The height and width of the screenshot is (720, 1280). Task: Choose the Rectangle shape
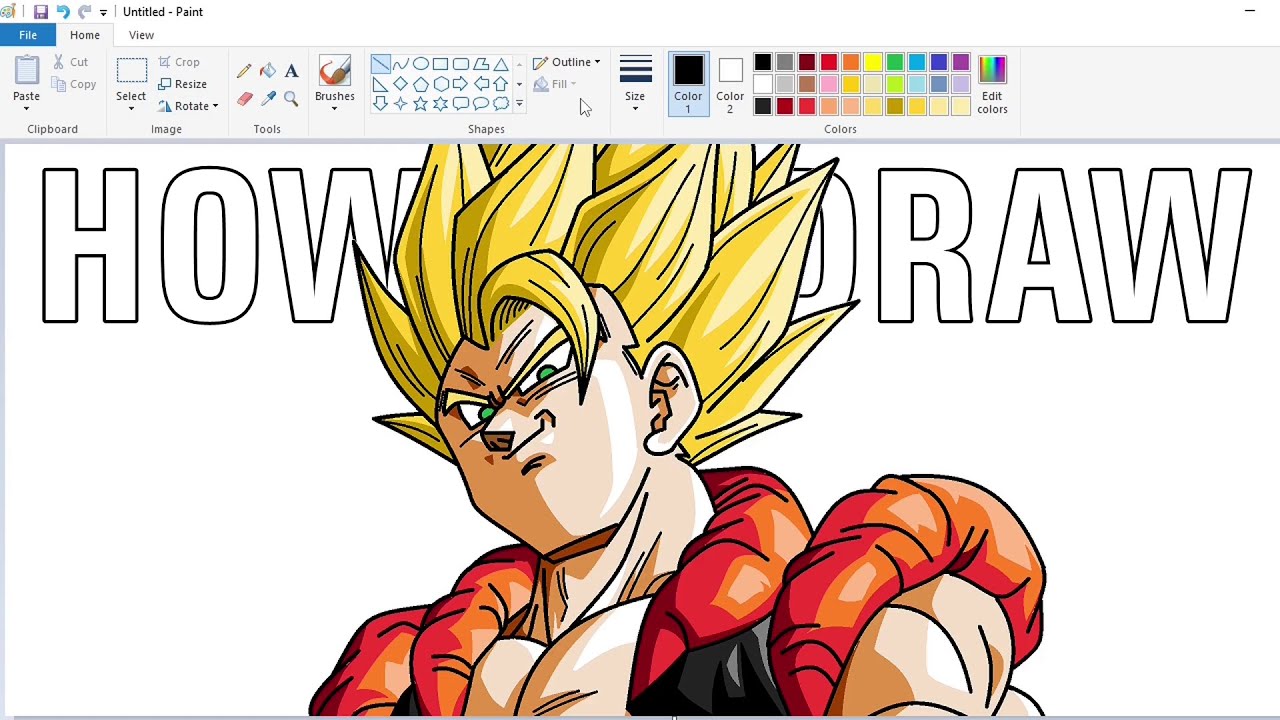[x=440, y=64]
